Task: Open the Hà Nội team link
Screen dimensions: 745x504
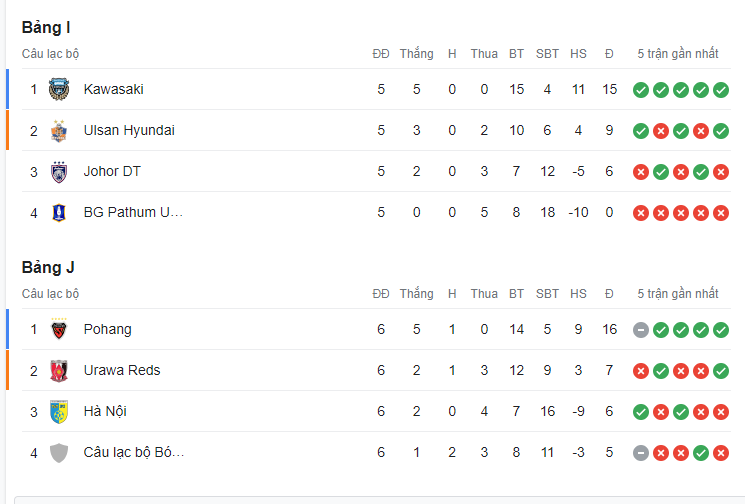Action: pos(105,411)
